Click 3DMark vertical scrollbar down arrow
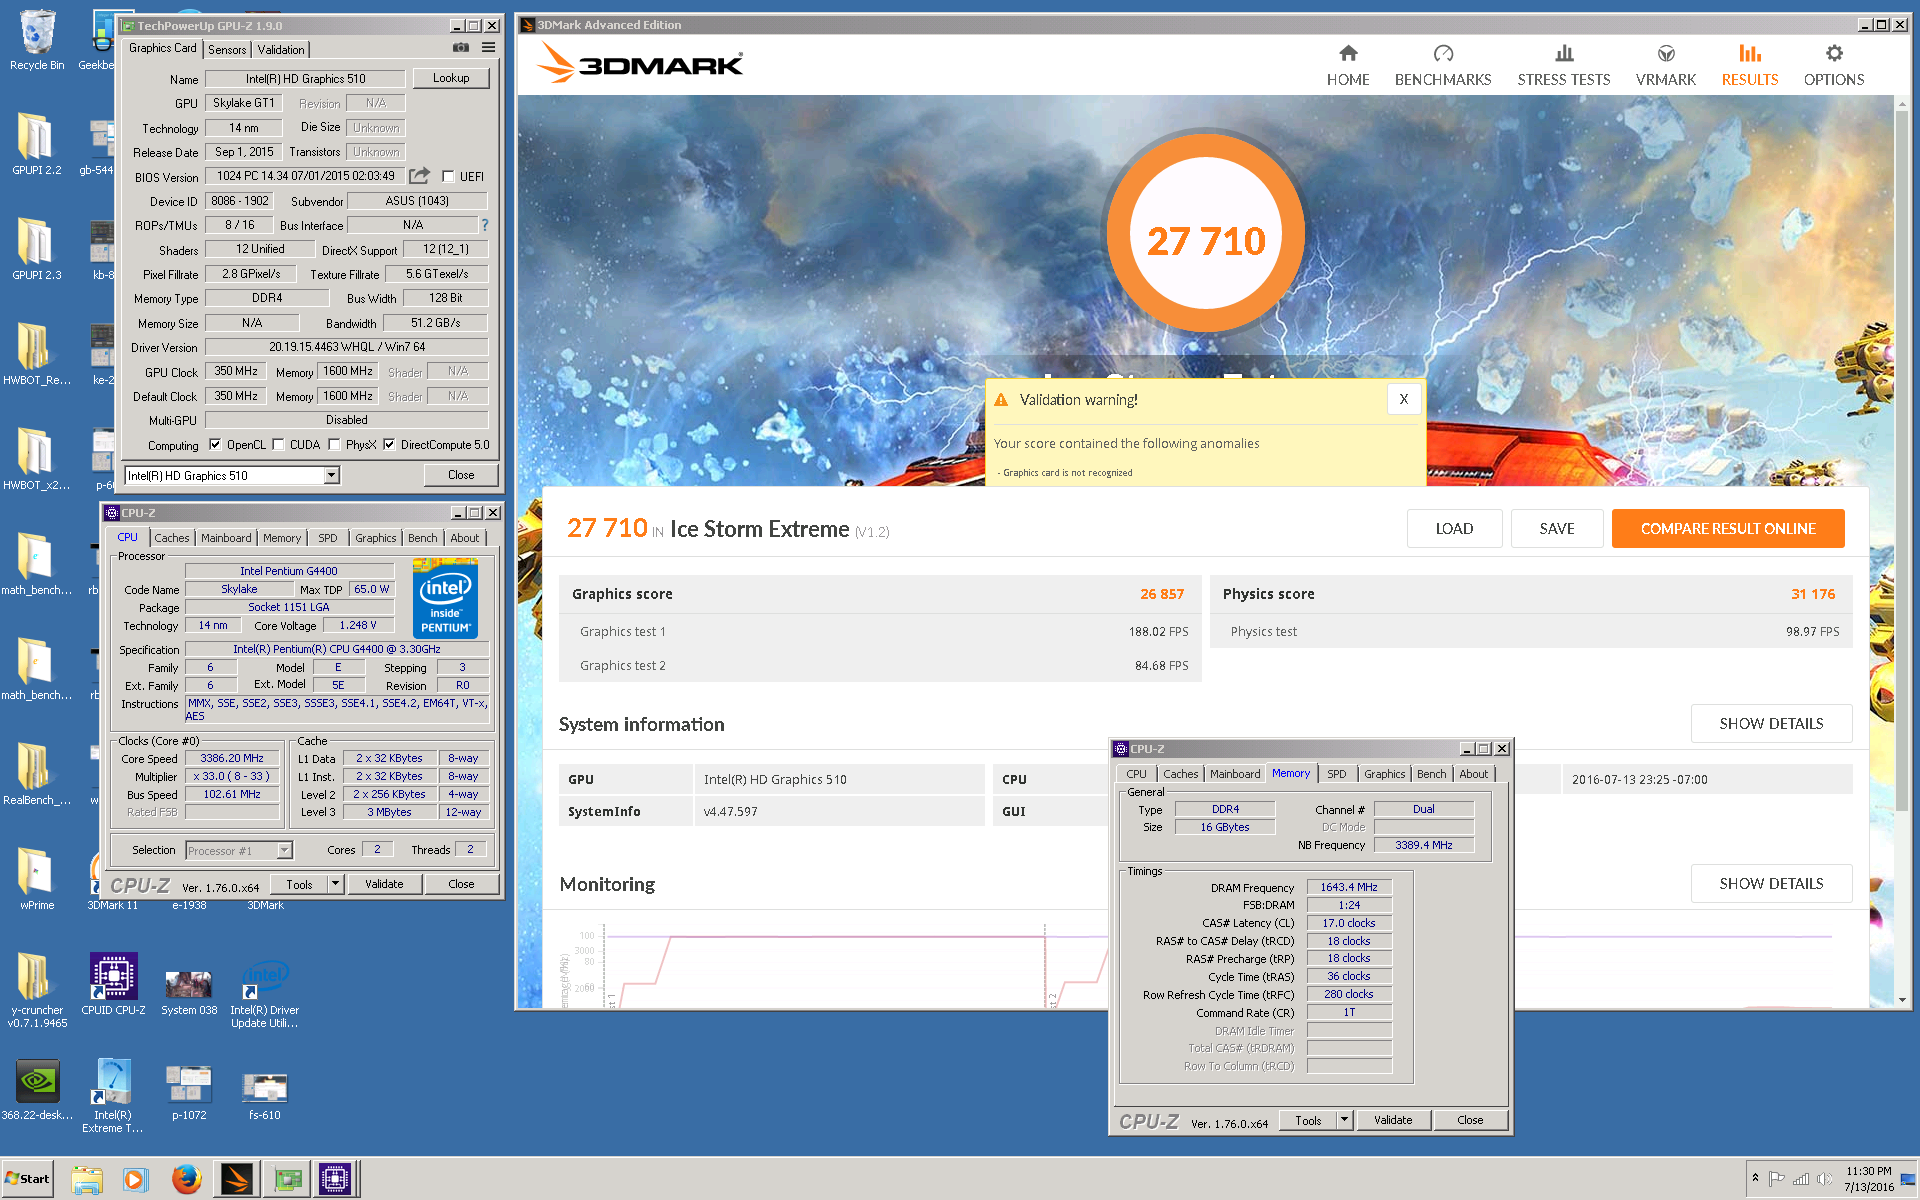 [x=1902, y=1000]
